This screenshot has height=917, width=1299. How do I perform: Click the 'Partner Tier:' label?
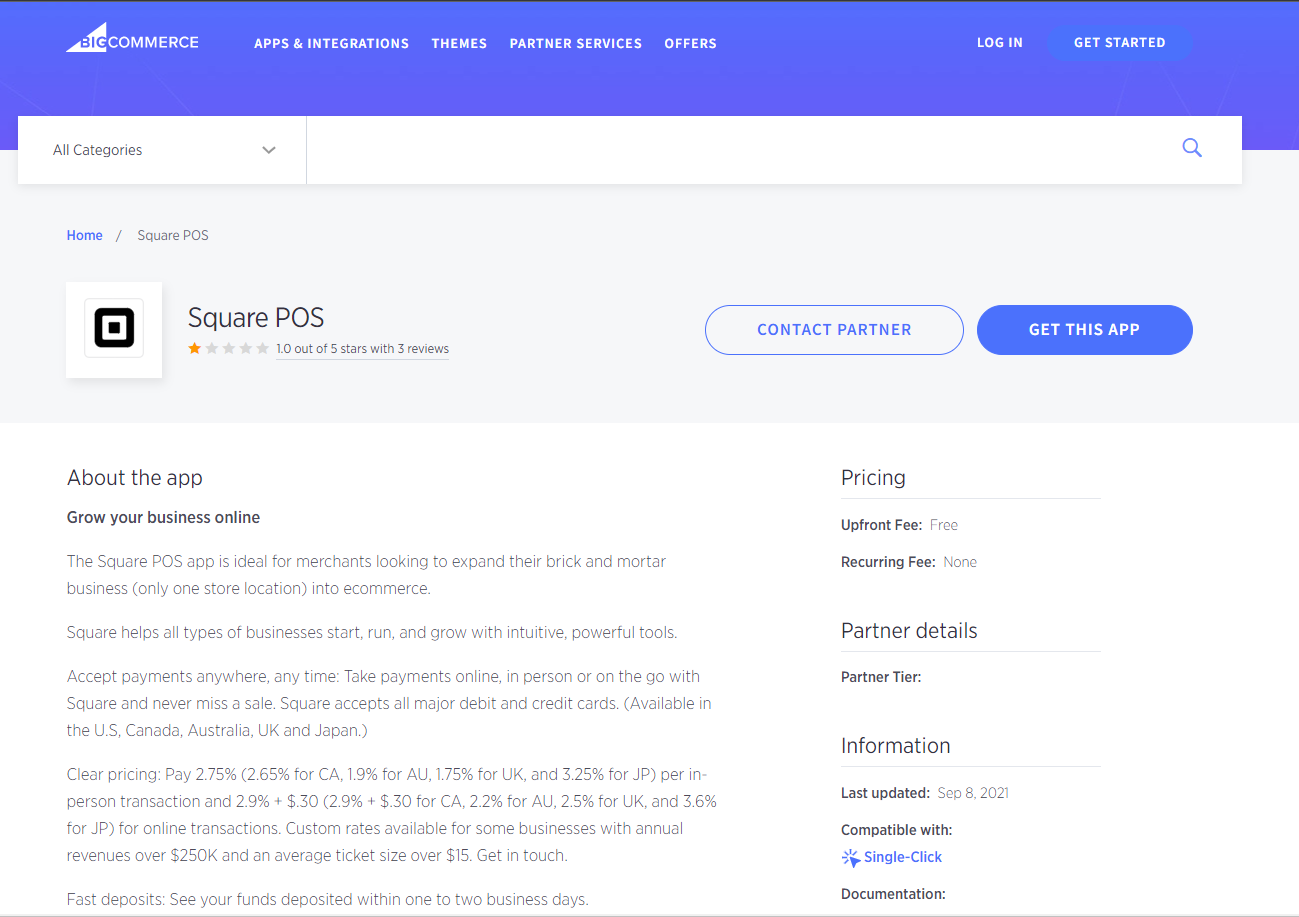tap(881, 677)
